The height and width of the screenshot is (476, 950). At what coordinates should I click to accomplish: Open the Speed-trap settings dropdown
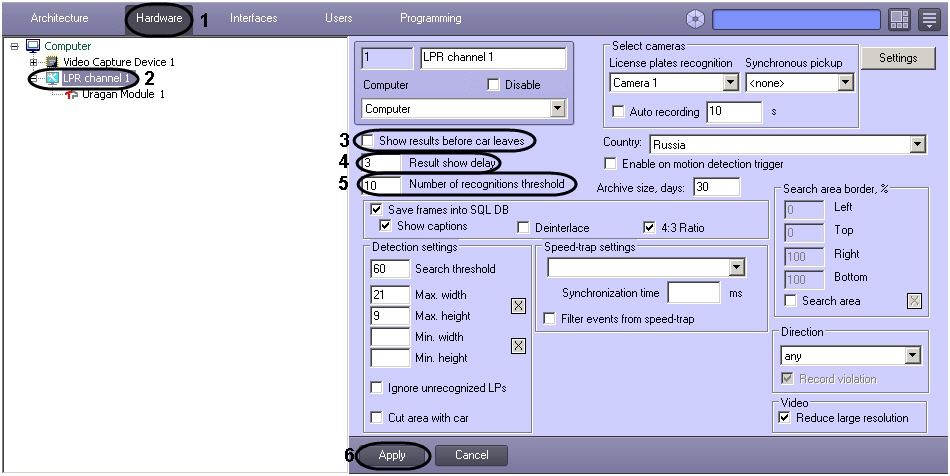tap(737, 267)
